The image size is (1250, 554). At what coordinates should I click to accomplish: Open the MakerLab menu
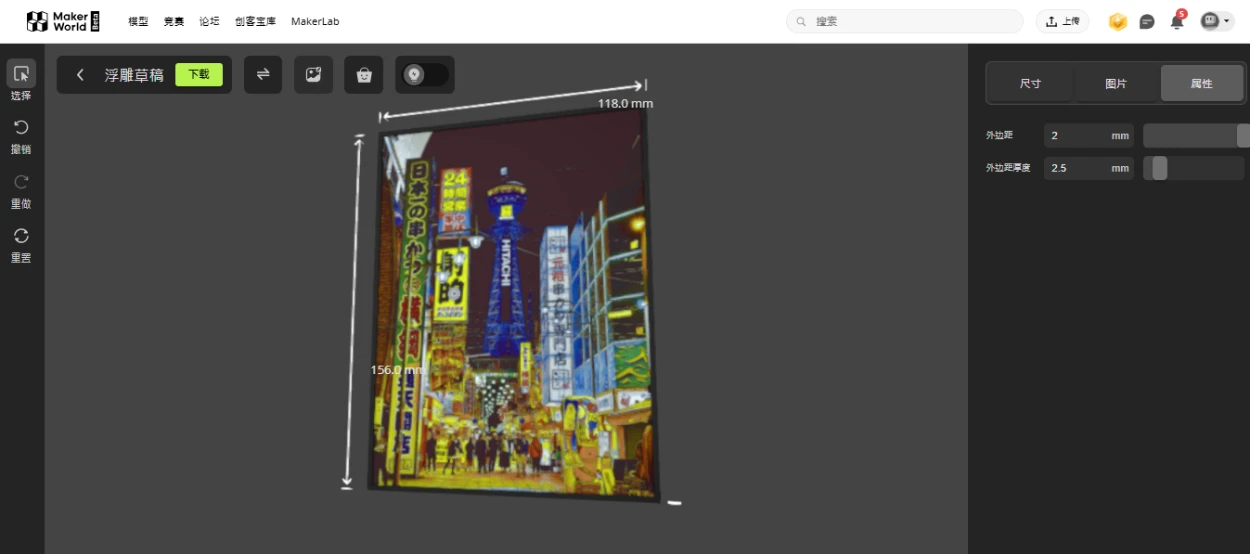(315, 21)
